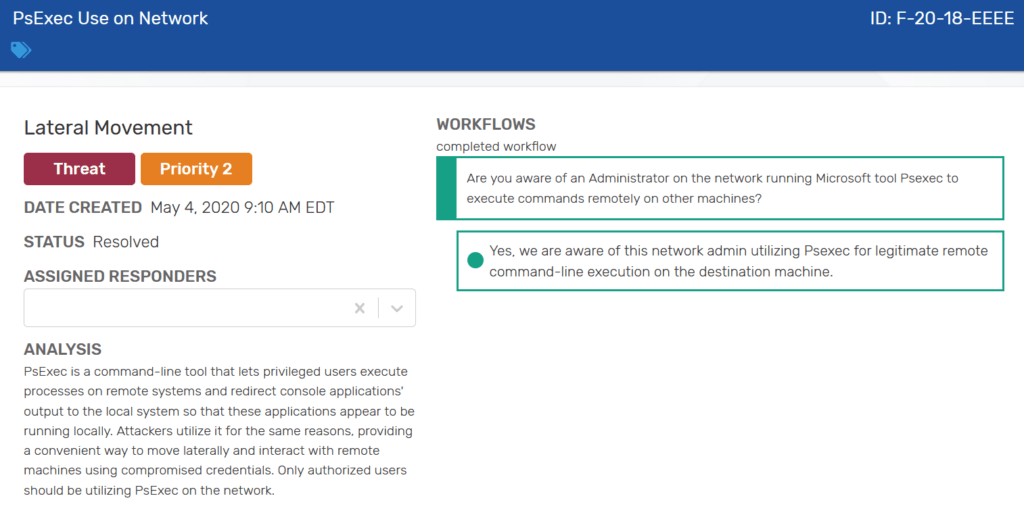Click the 'Yes, we are aware' answer text
The height and width of the screenshot is (517, 1024).
pyautogui.click(x=738, y=261)
